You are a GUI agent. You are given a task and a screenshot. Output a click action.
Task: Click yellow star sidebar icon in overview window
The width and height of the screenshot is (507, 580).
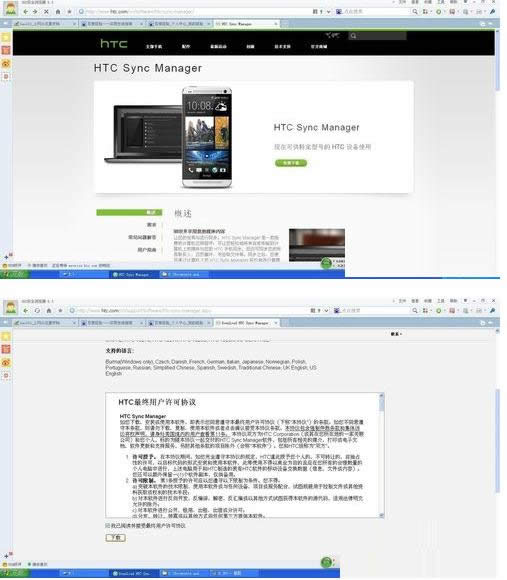pyautogui.click(x=6, y=37)
